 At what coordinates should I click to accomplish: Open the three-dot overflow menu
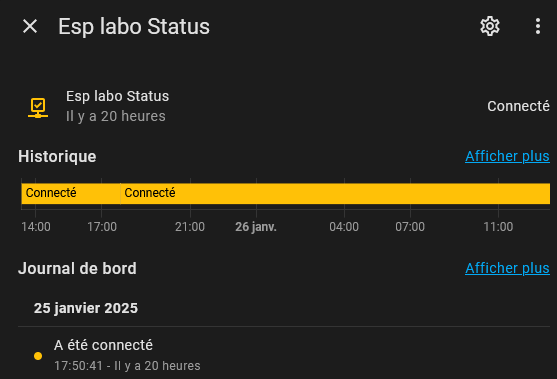538,26
